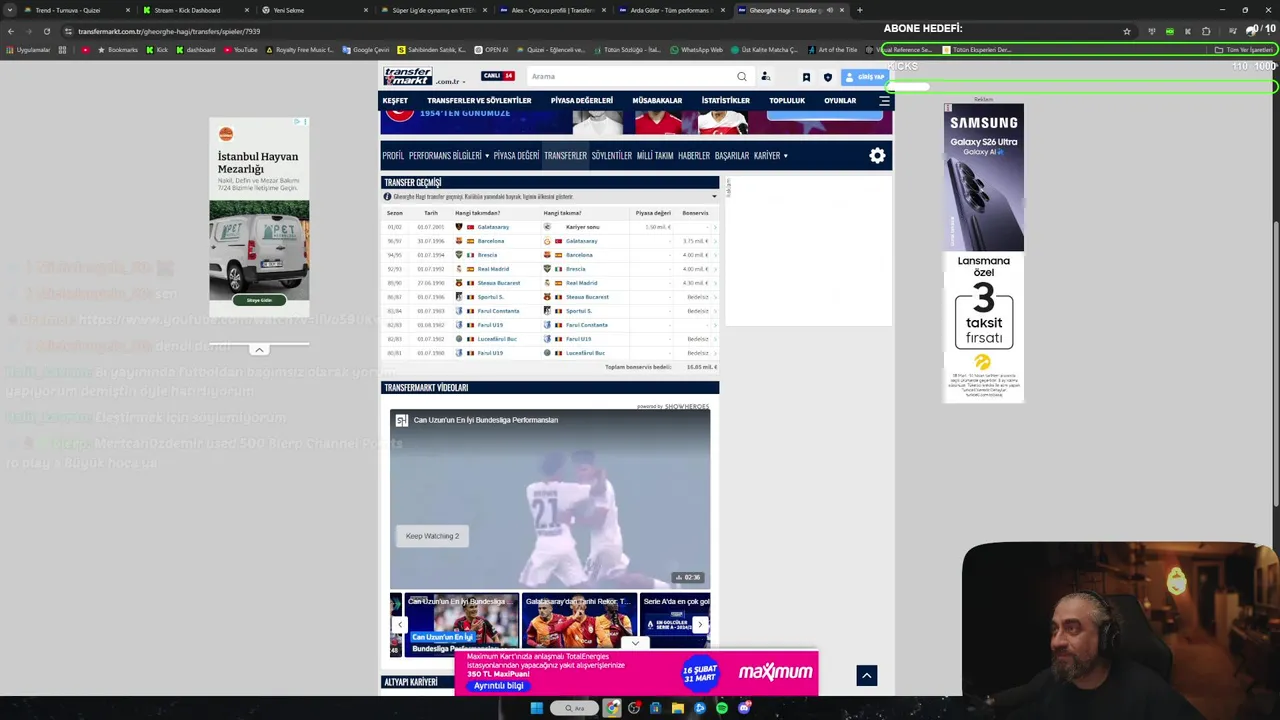The height and width of the screenshot is (720, 1280).
Task: Expand the Performans Bilgileri dropdown
Action: click(x=487, y=156)
